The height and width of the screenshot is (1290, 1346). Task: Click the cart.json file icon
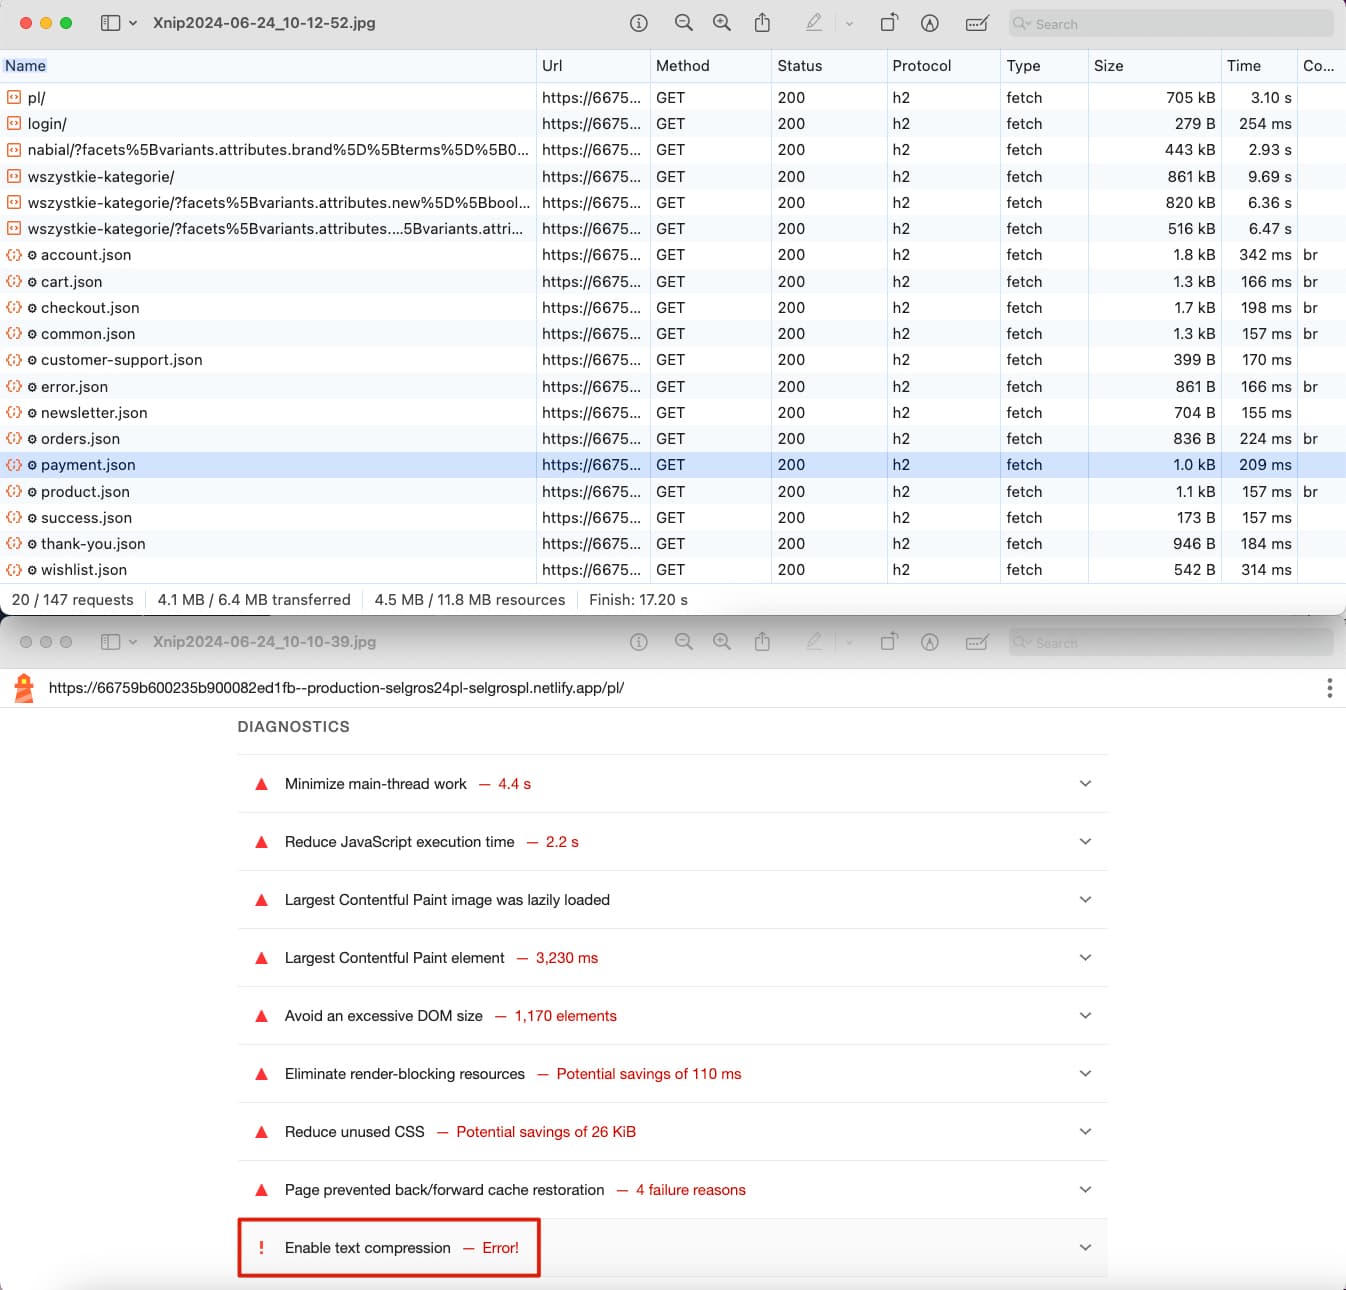click(x=14, y=282)
